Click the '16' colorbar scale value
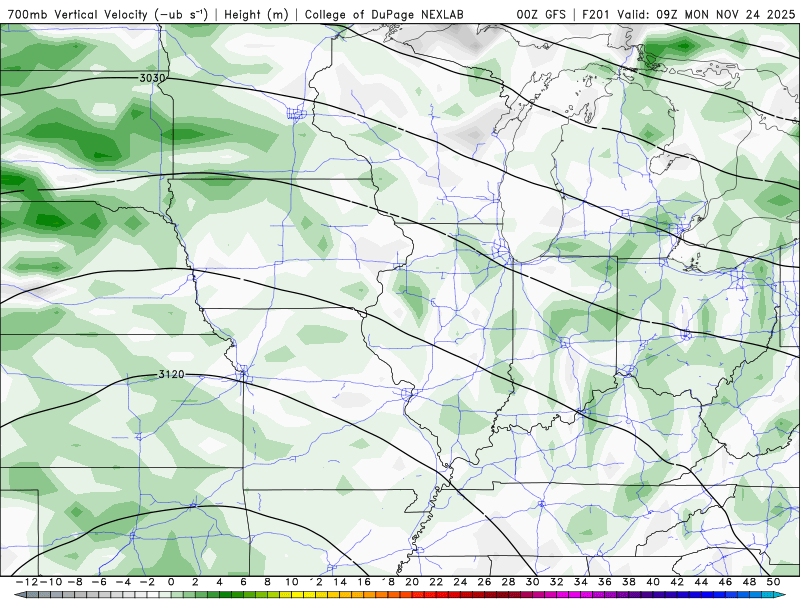800x600 pixels. click(364, 582)
